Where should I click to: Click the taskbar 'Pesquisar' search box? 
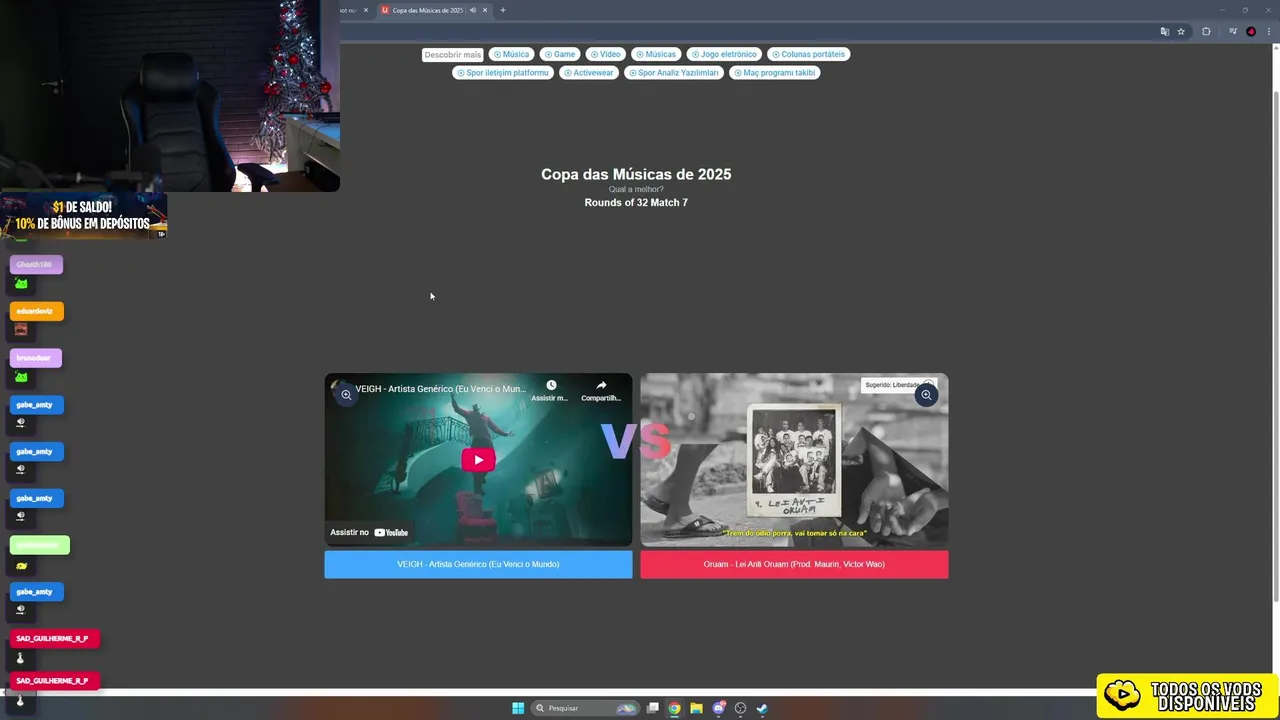pos(586,708)
